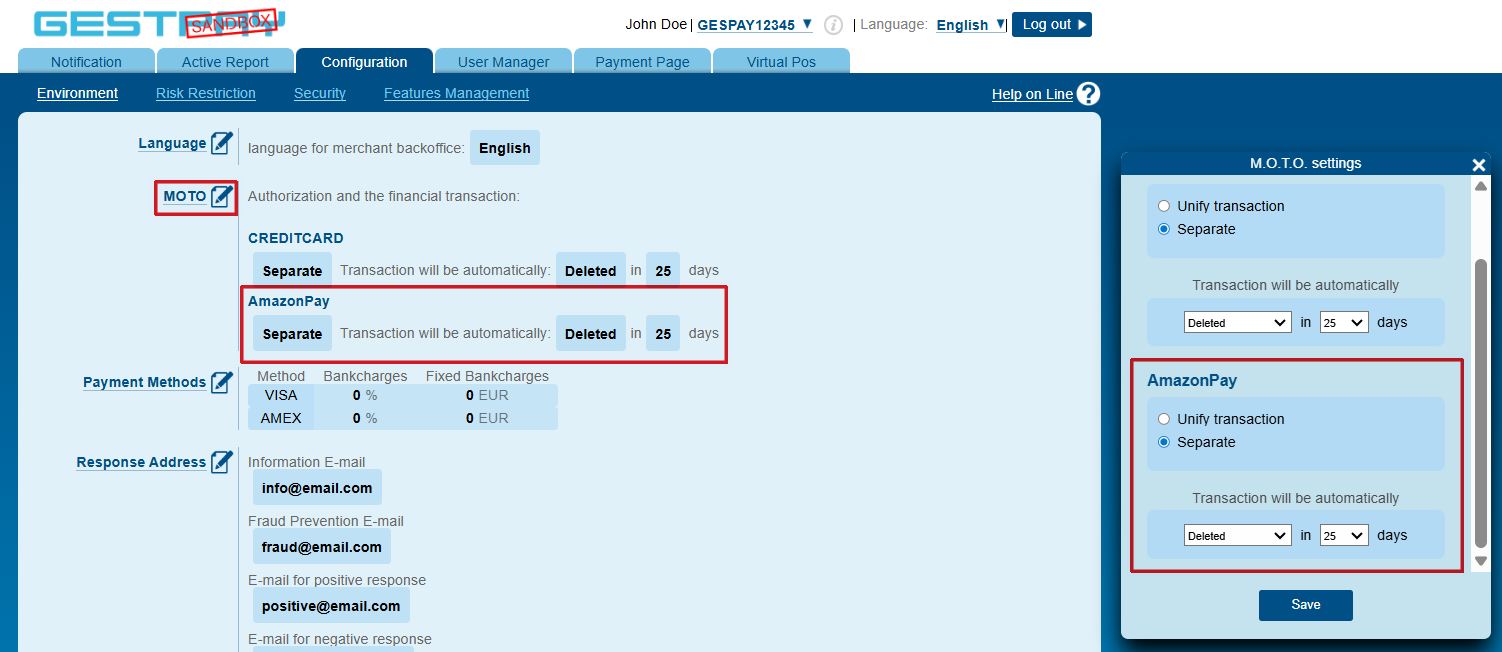Open the Security section link

(320, 93)
